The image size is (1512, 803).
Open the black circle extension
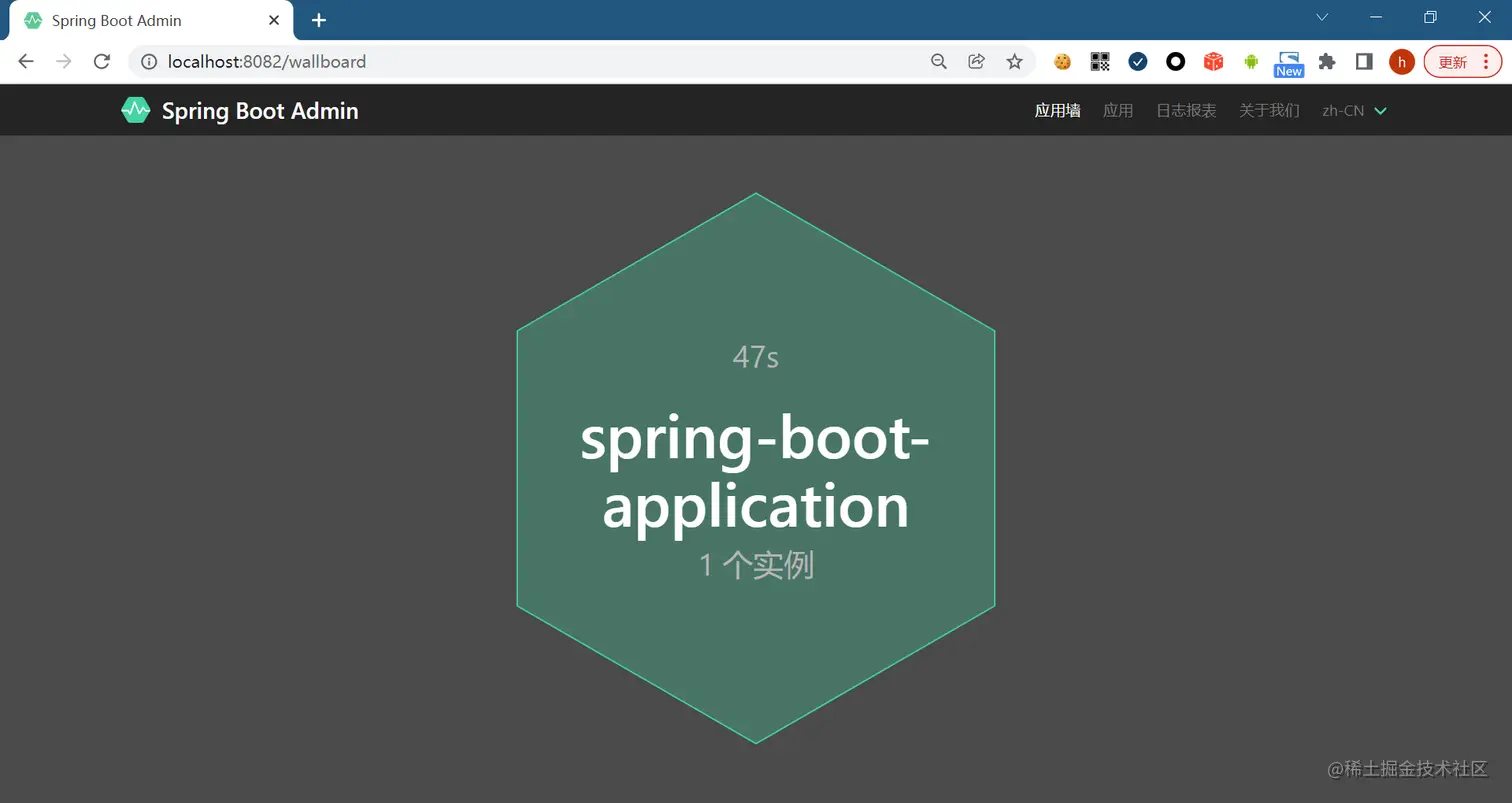(x=1176, y=62)
